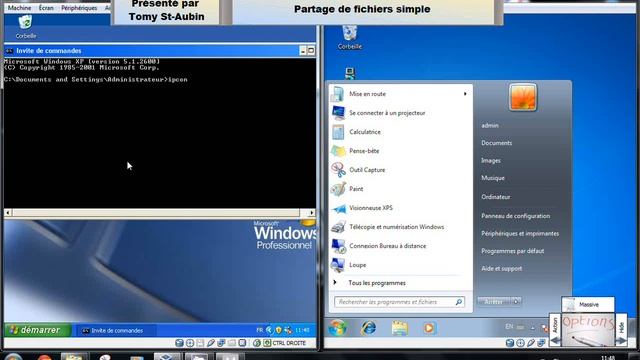Click Windows 7 VM USB status icon
Screen dimensions: 640x360
click(x=531, y=343)
